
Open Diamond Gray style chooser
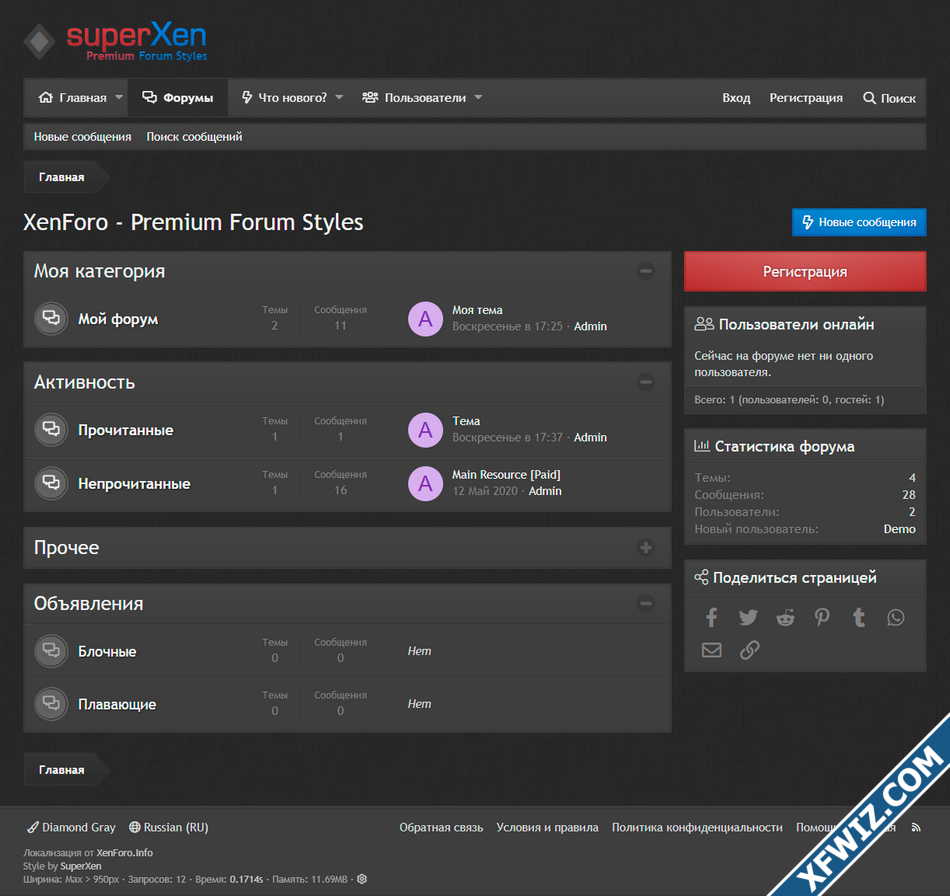71,828
